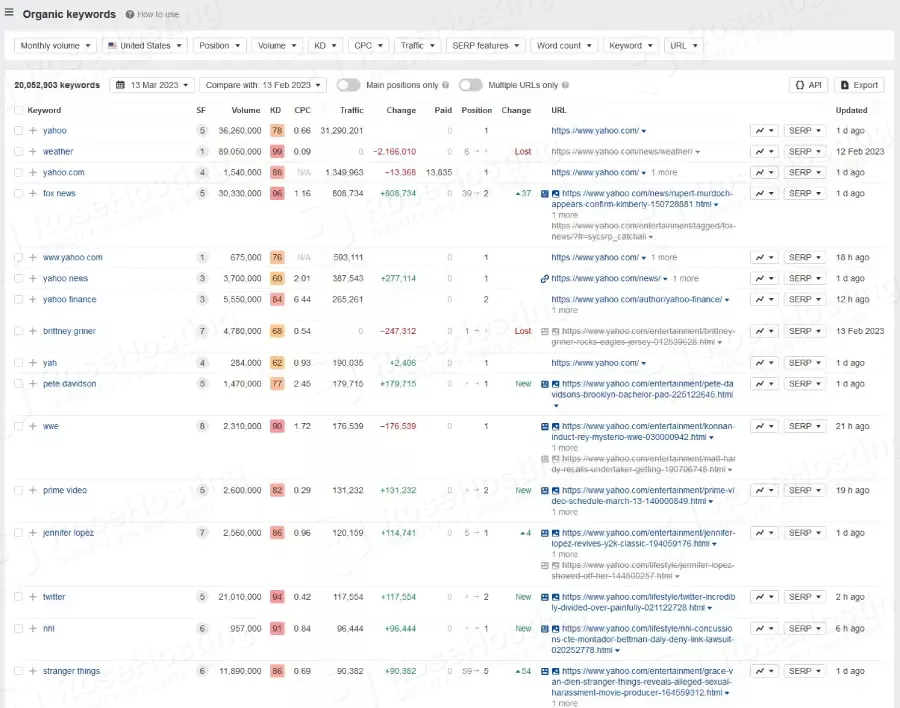The height and width of the screenshot is (708, 900).
Task: Toggle Main positions only switch
Action: (348, 85)
